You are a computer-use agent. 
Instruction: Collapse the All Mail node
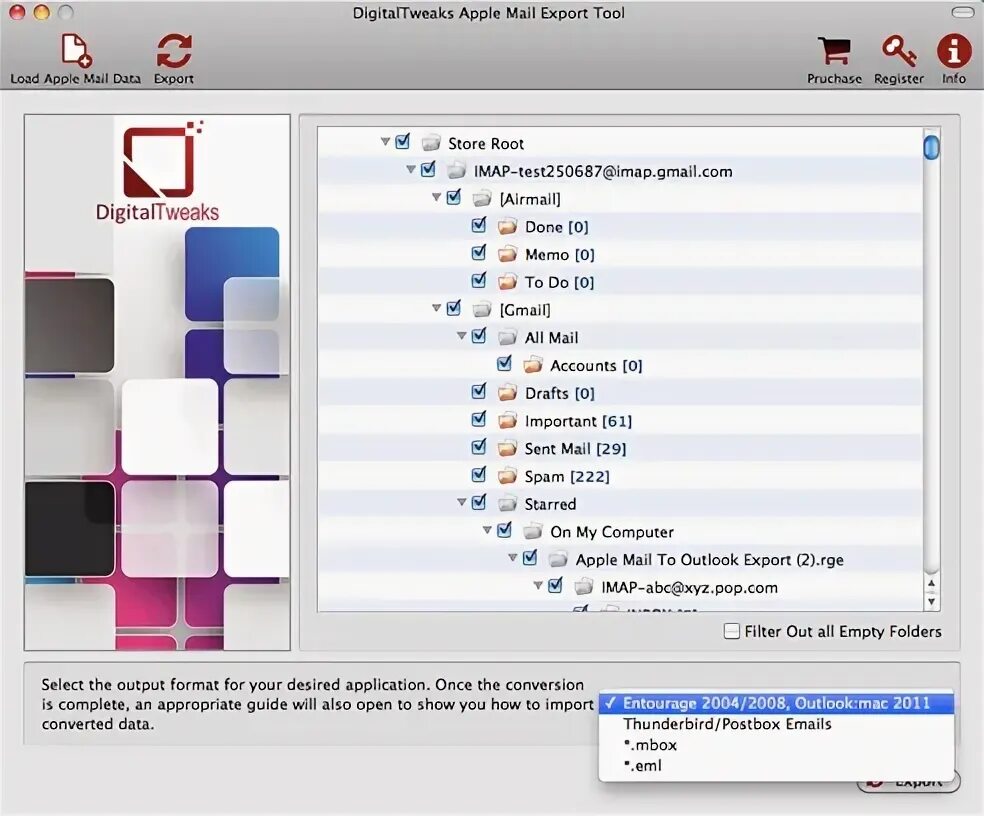462,336
